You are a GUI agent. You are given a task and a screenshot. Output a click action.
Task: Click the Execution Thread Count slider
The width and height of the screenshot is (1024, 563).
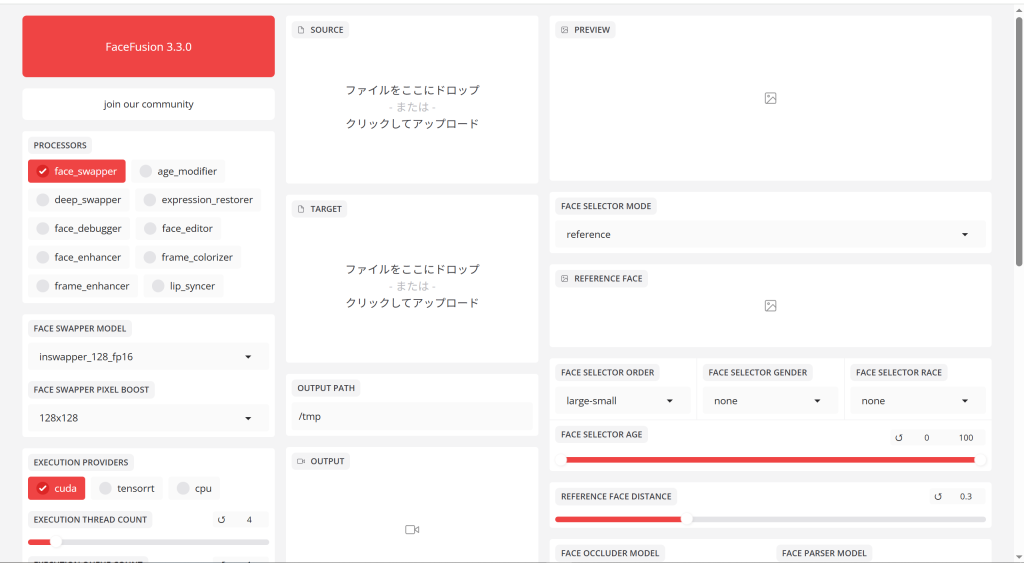[x=148, y=542]
